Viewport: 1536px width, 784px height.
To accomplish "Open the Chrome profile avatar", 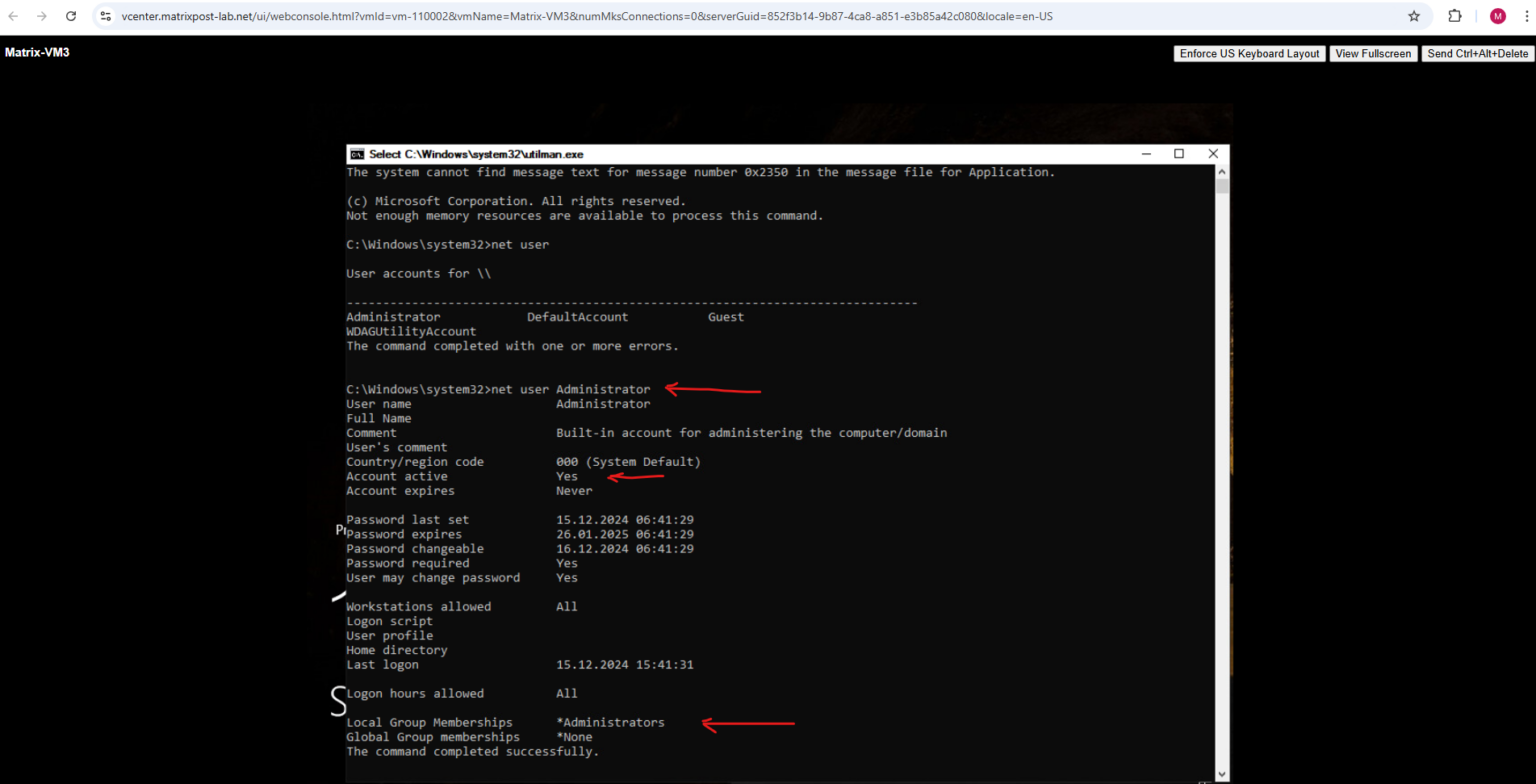I will 1497,16.
